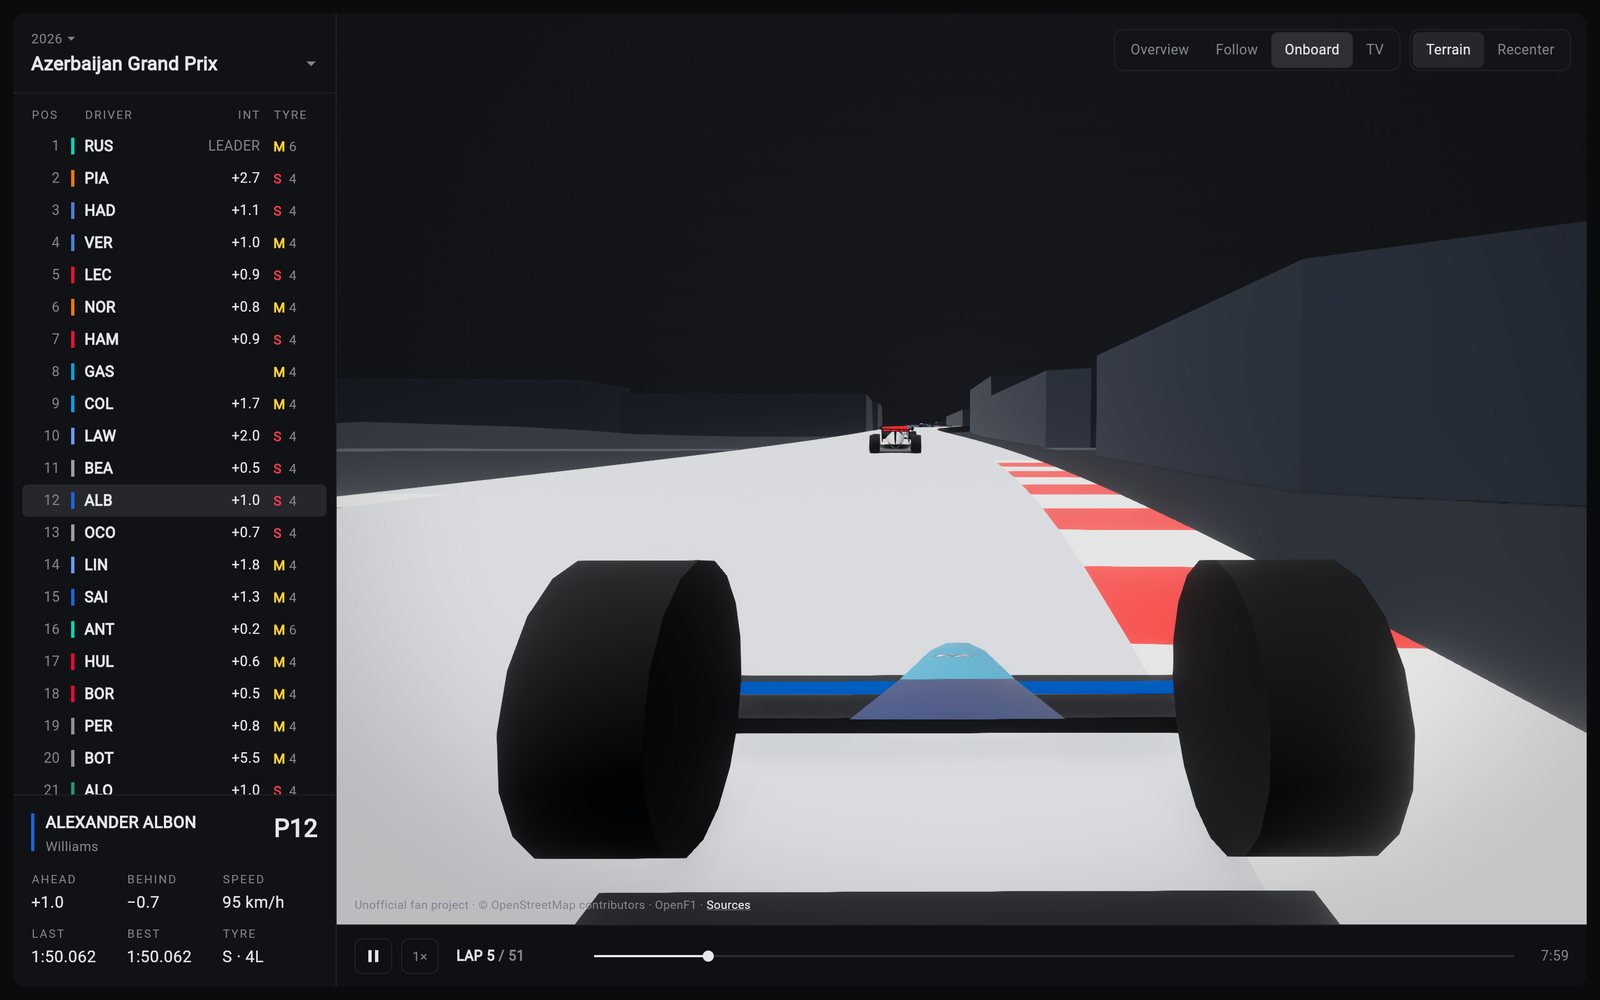The image size is (1600, 1000).
Task: Select driver LAW in standings
Action: (x=174, y=436)
